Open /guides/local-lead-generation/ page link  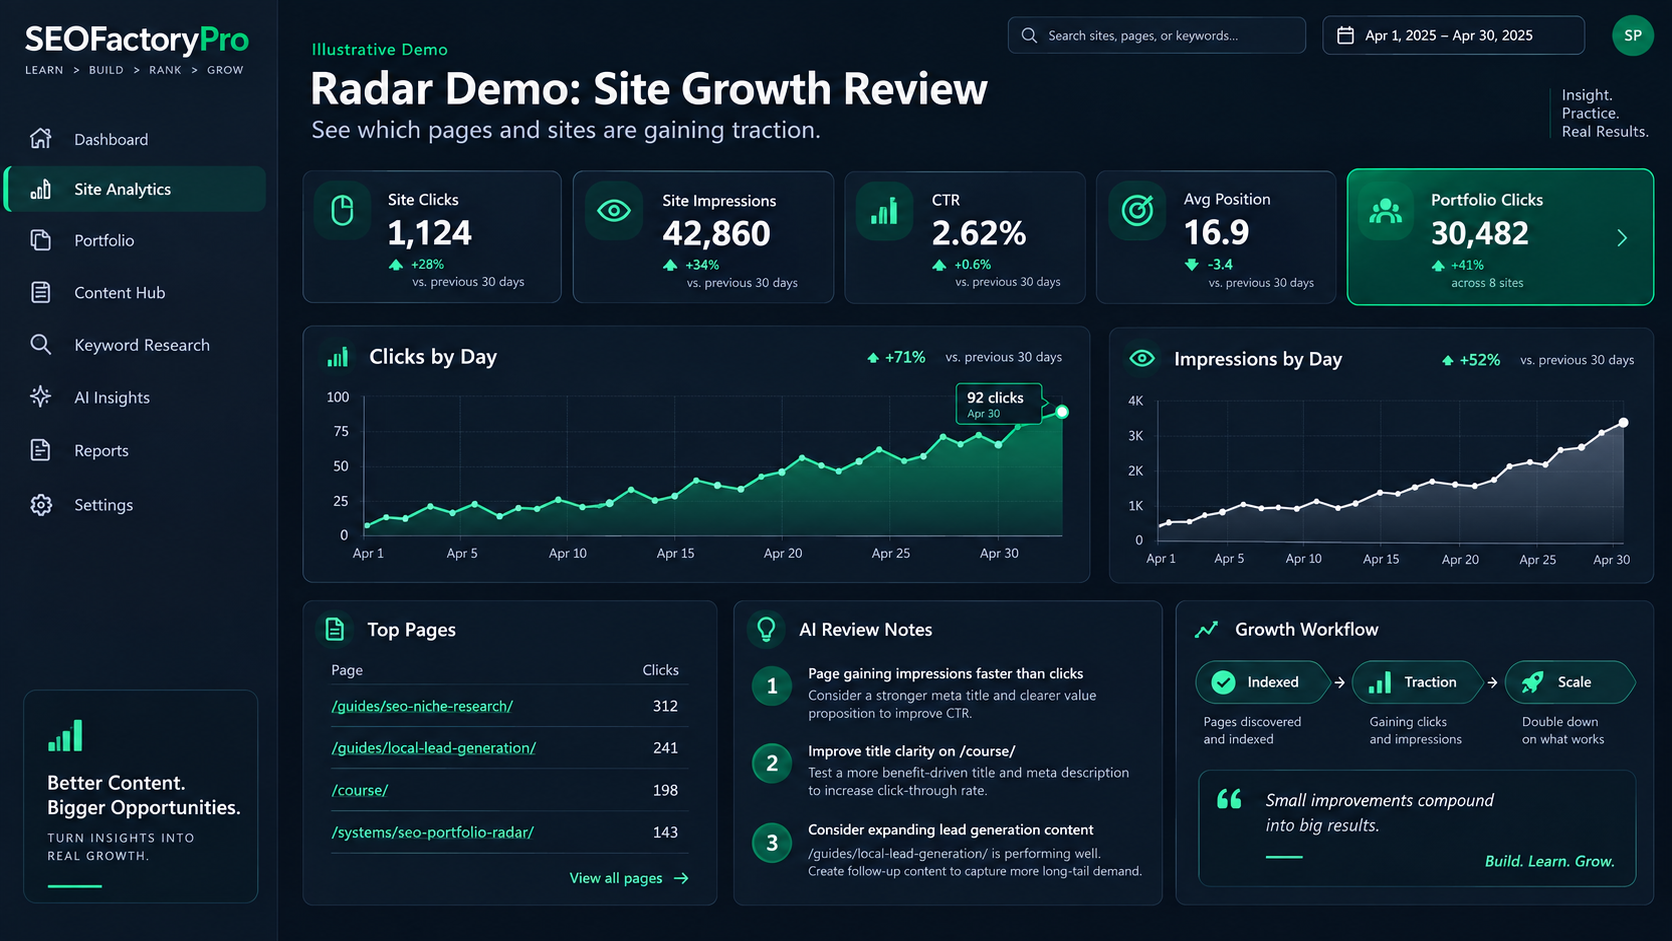click(x=433, y=748)
